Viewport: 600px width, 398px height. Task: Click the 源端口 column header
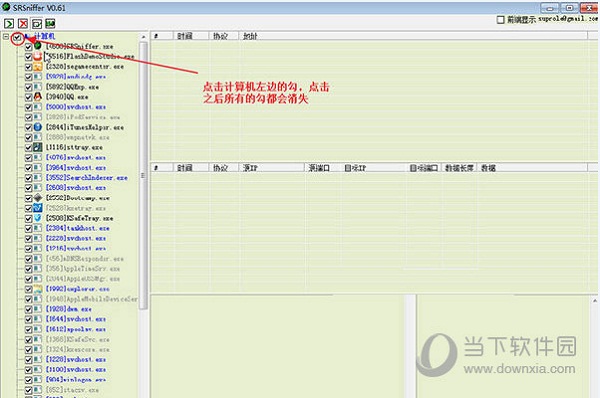(x=323, y=168)
